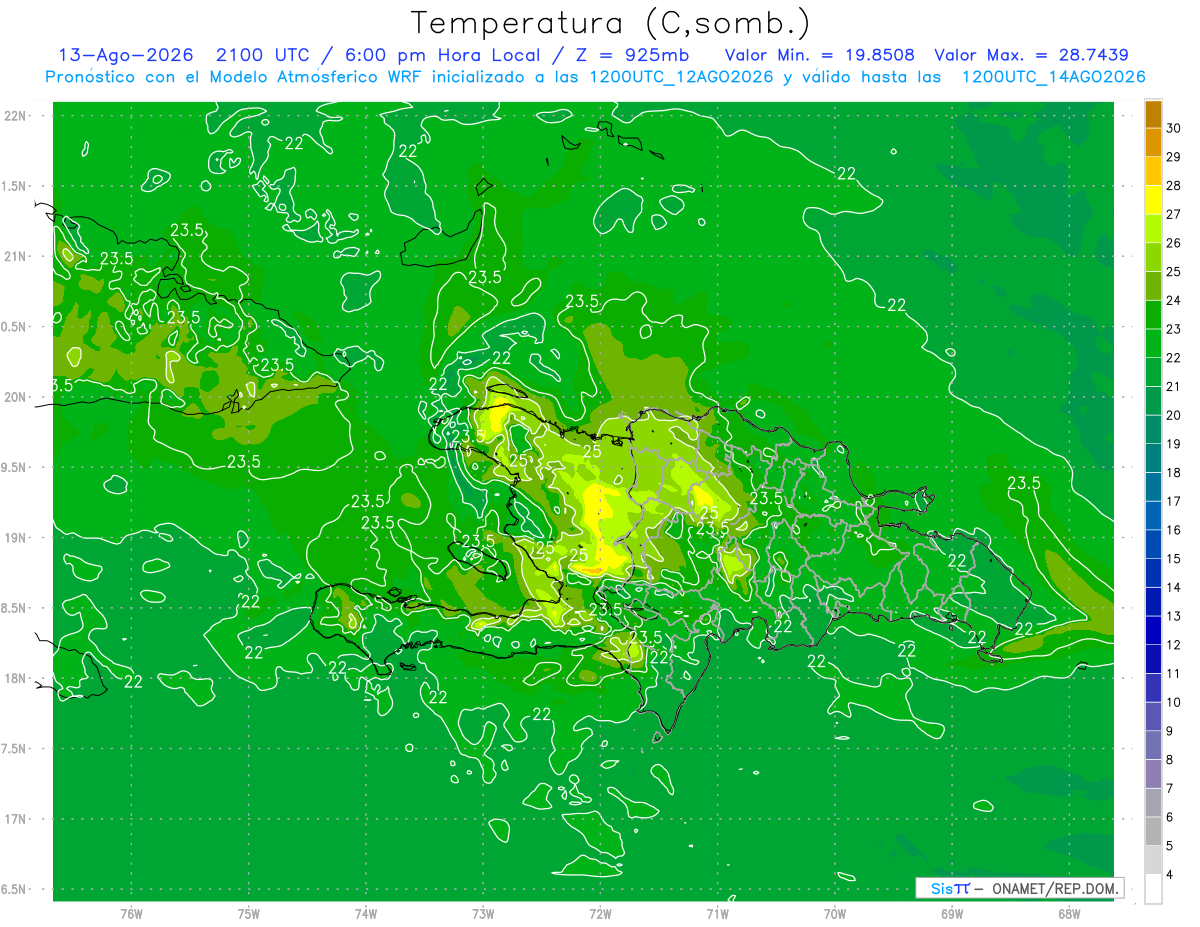Click the "70W" longitude axis label
This screenshot has height=927, width=1200.
tap(835, 914)
